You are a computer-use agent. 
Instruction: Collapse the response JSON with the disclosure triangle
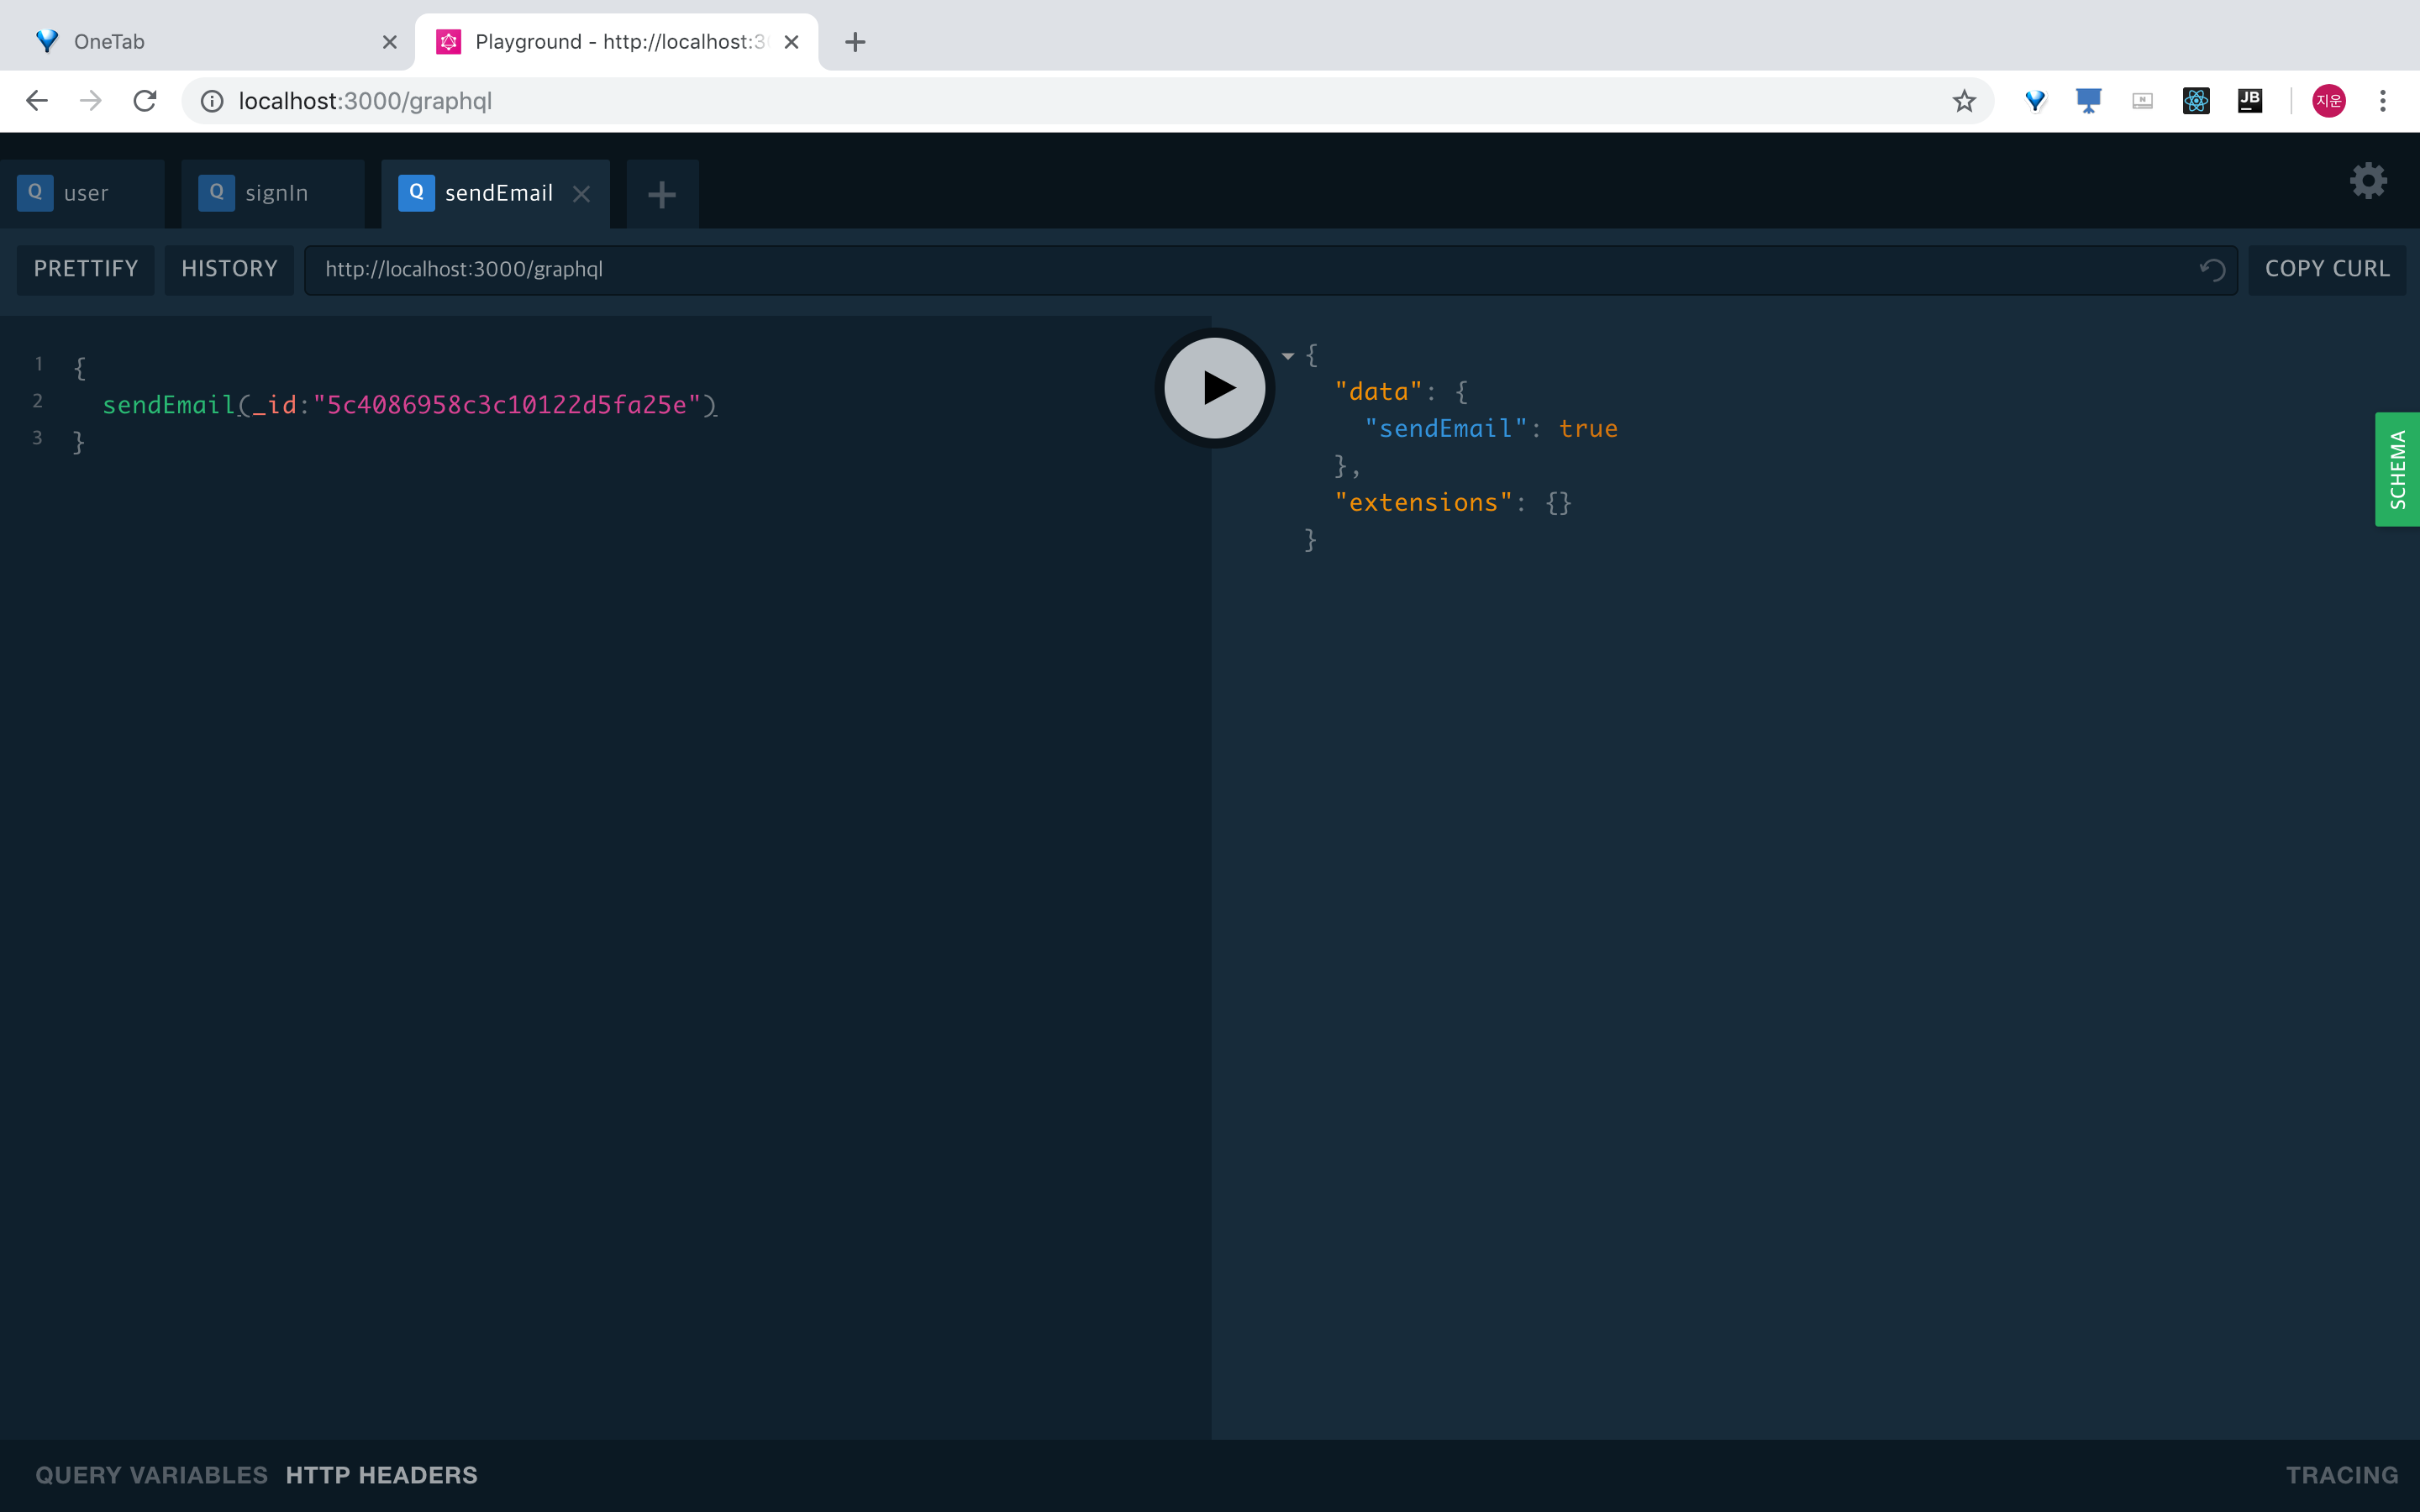tap(1288, 356)
